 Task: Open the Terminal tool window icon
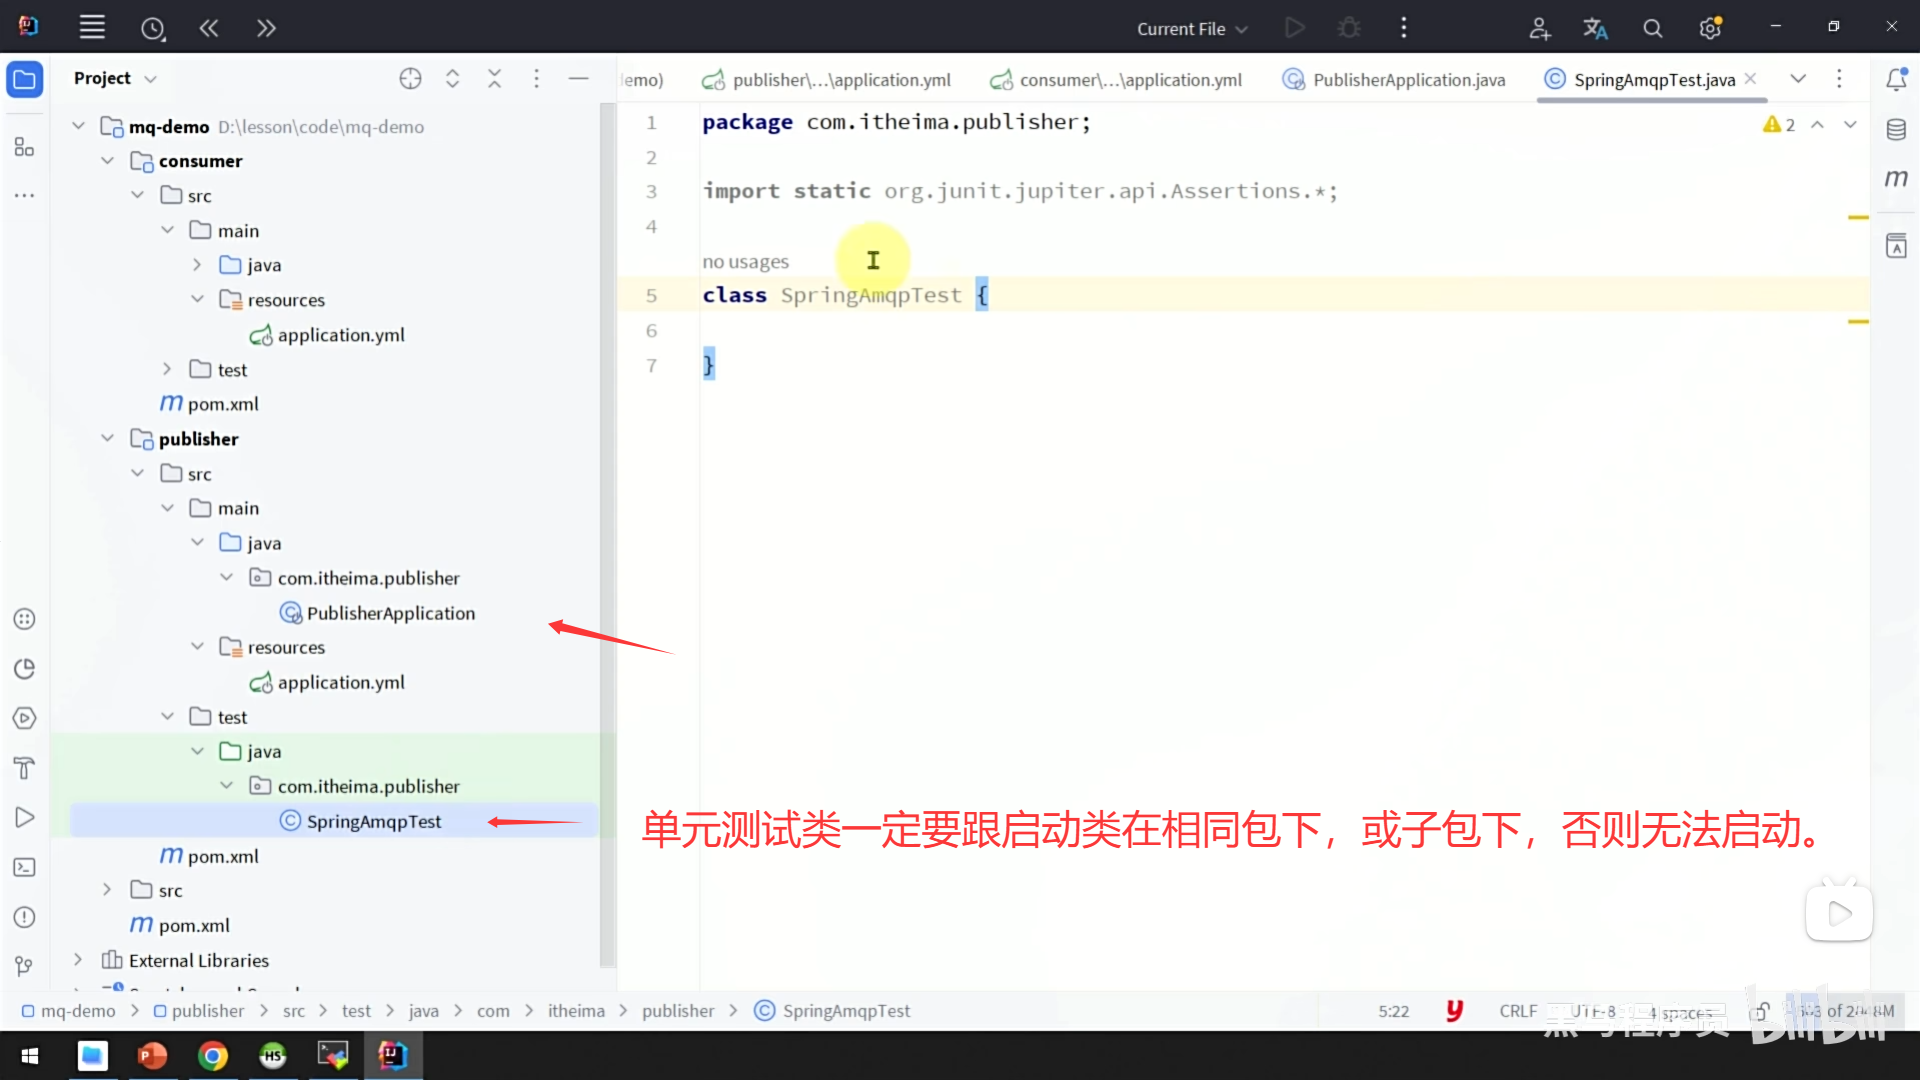pos(25,867)
